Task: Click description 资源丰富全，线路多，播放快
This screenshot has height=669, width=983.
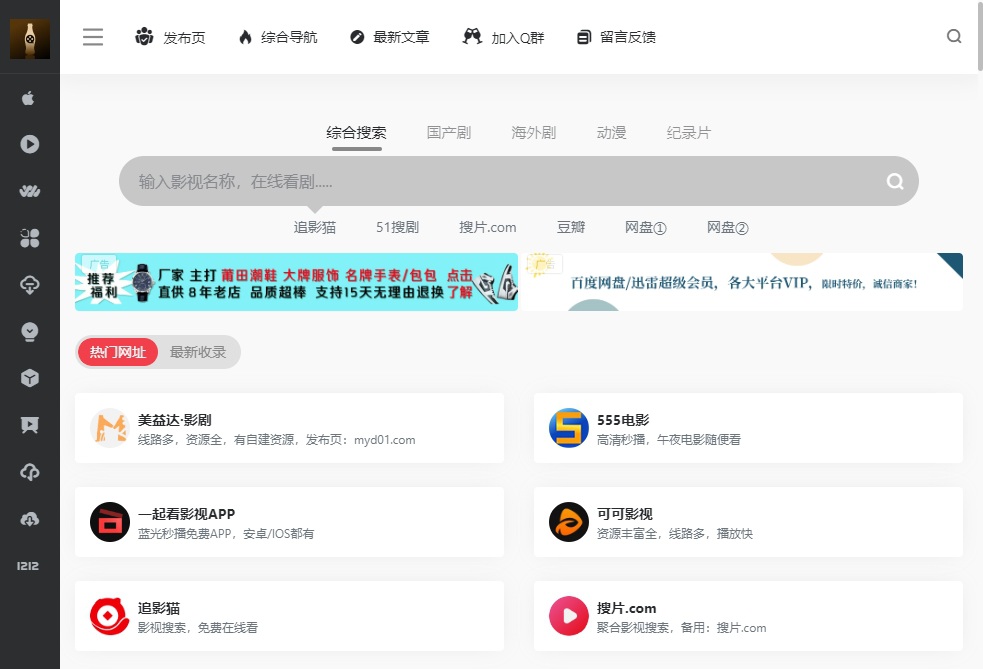Action: pyautogui.click(x=675, y=534)
